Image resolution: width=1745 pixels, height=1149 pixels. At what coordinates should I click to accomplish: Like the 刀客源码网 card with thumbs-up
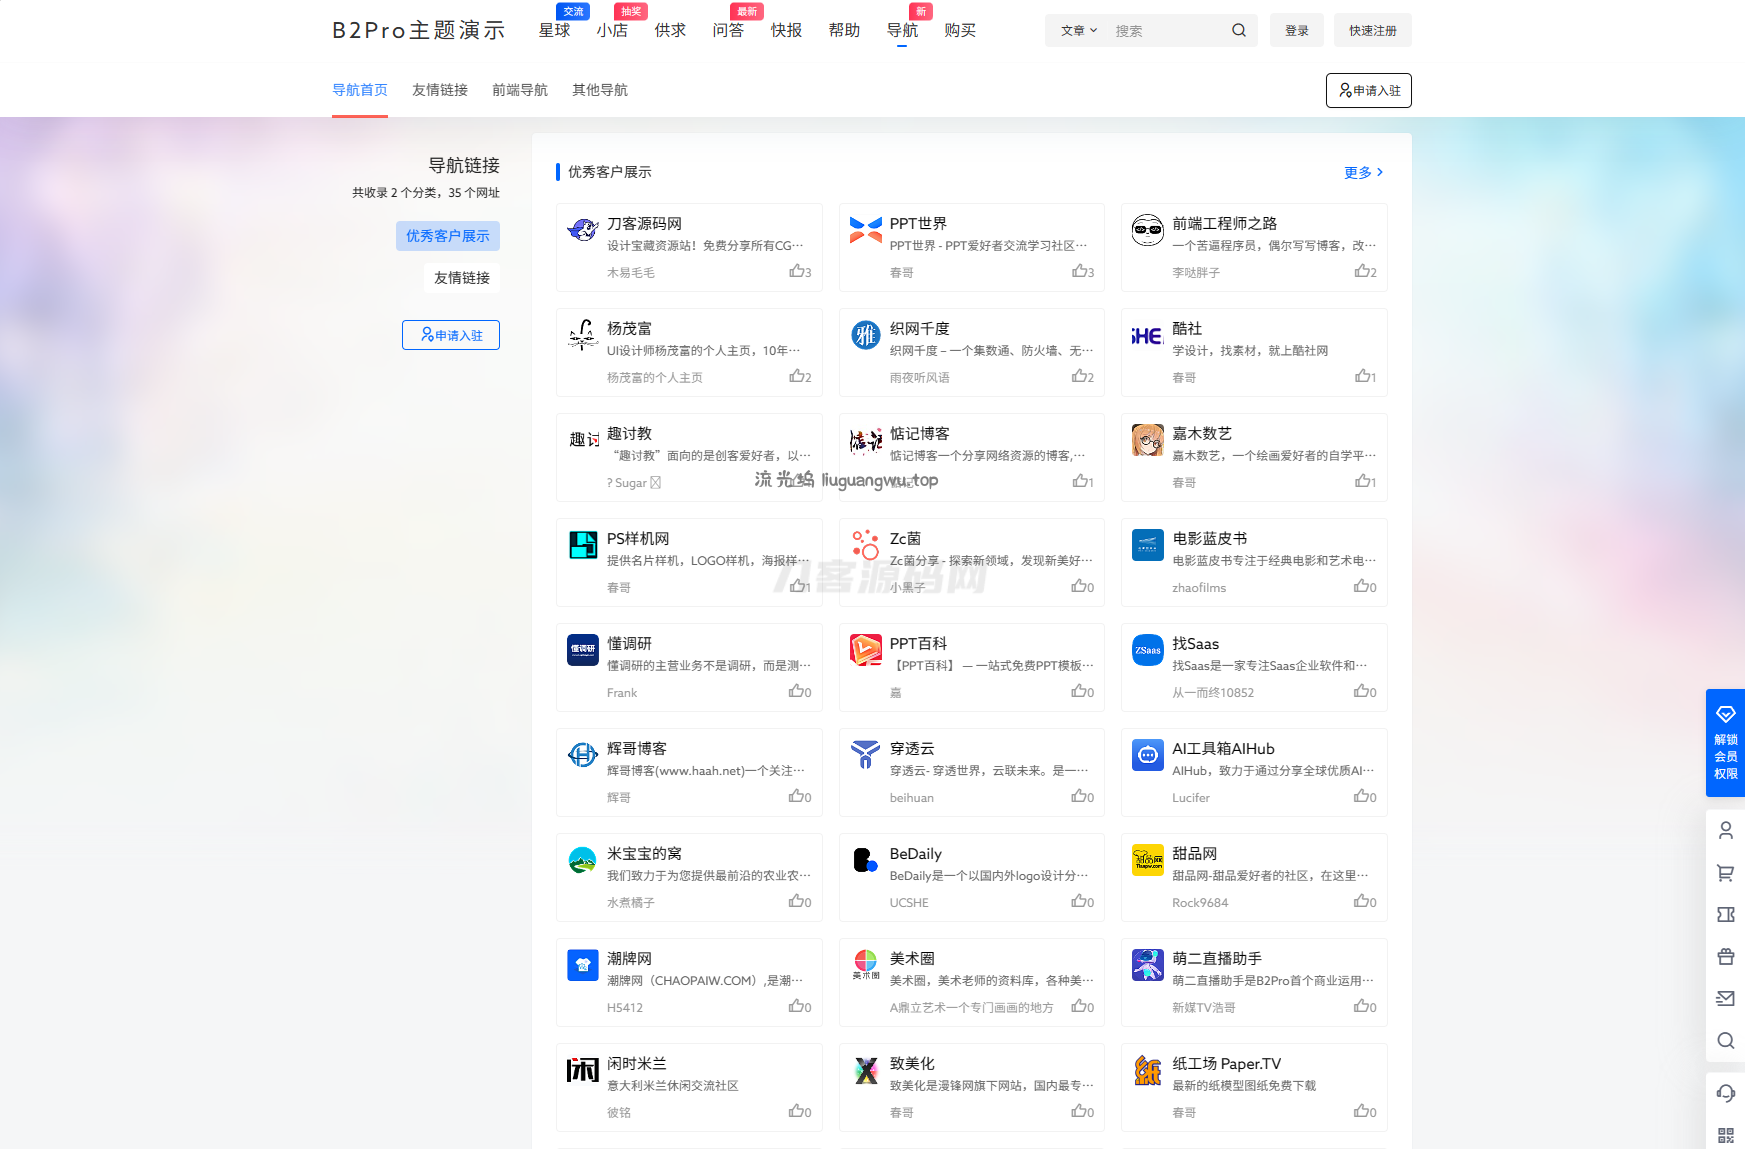pyautogui.click(x=799, y=272)
